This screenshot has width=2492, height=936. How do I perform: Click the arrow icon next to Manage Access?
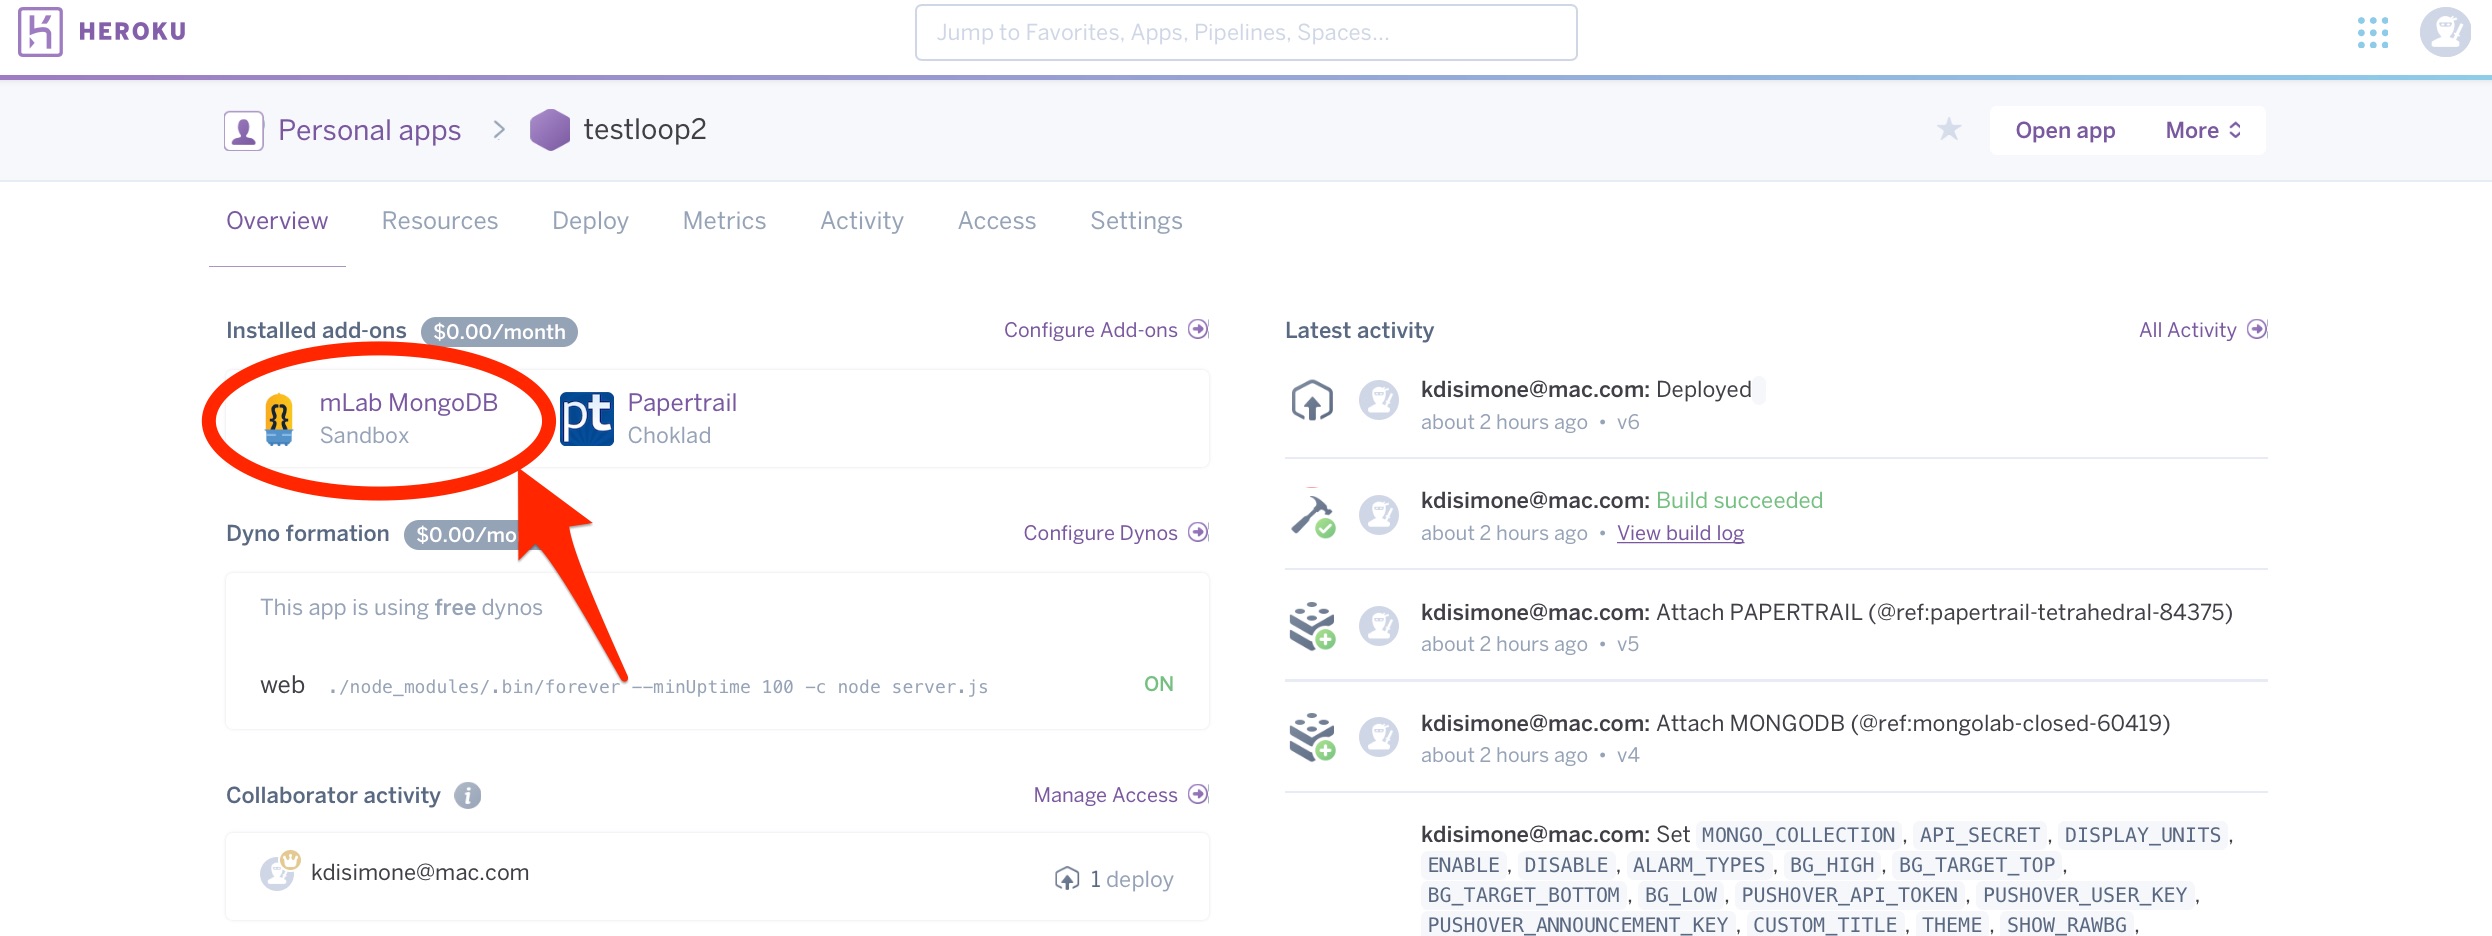[x=1198, y=794]
